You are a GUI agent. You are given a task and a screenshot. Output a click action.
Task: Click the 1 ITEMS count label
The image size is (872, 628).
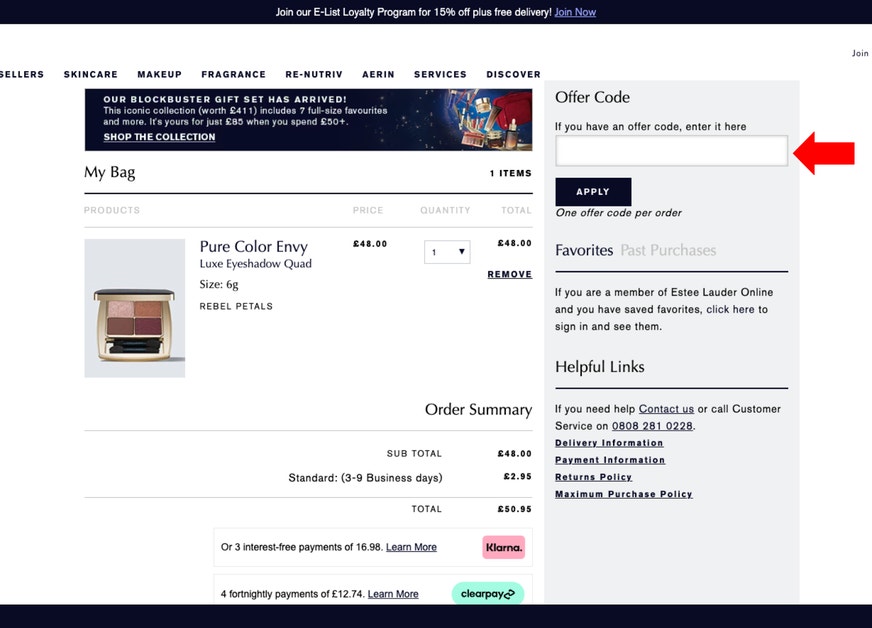point(511,174)
